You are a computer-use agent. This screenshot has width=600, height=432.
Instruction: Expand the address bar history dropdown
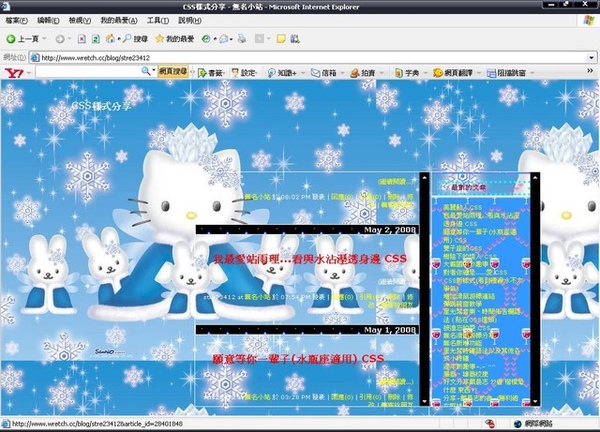[592, 58]
